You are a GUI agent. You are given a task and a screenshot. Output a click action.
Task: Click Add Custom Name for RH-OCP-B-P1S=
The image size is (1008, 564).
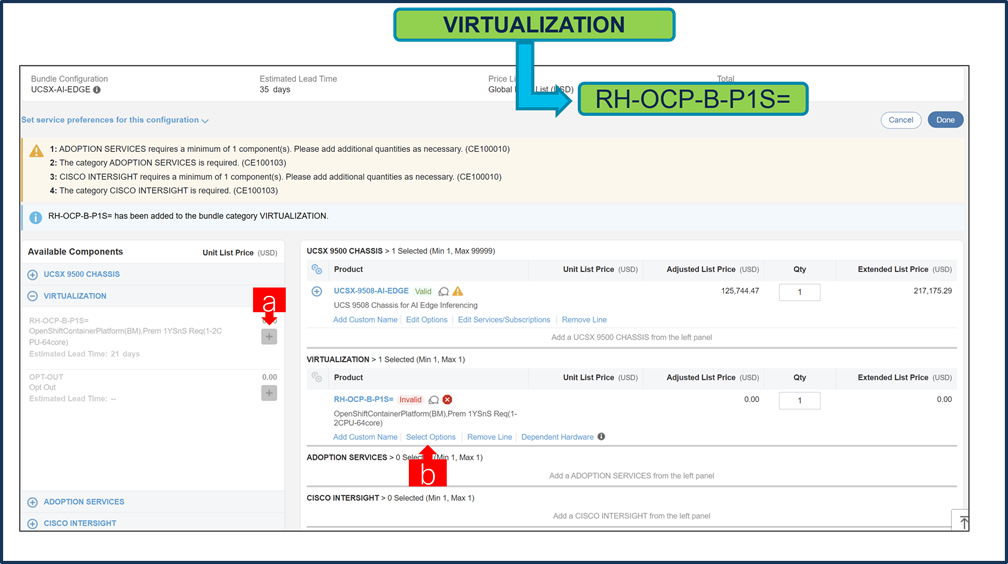coord(365,437)
